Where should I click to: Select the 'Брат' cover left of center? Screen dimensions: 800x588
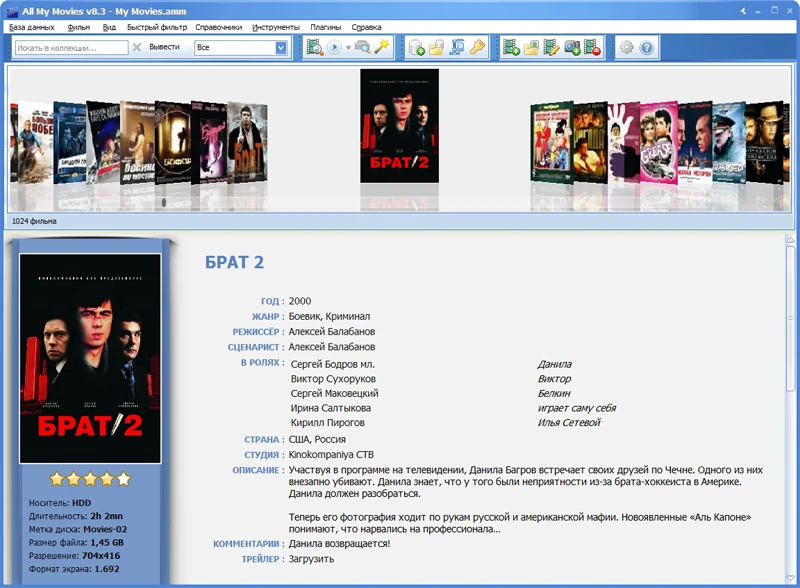(247, 142)
